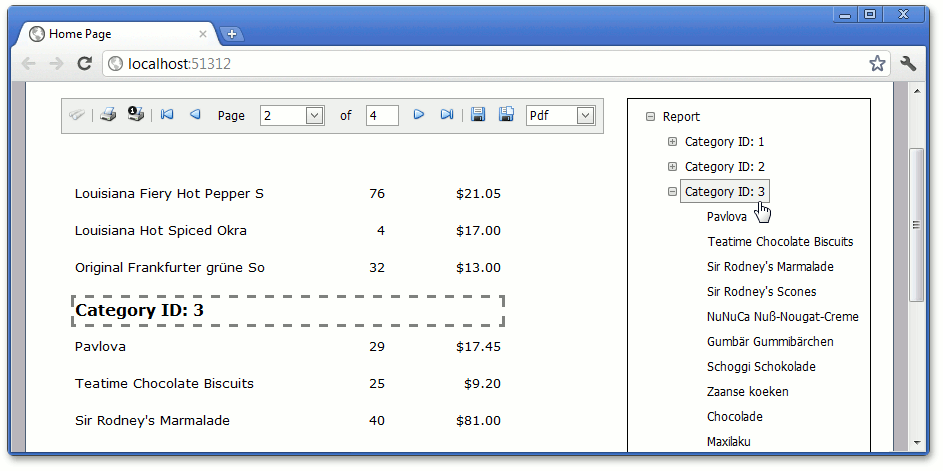Go to the first report page
Screen dimensions: 943x471
pyautogui.click(x=167, y=115)
